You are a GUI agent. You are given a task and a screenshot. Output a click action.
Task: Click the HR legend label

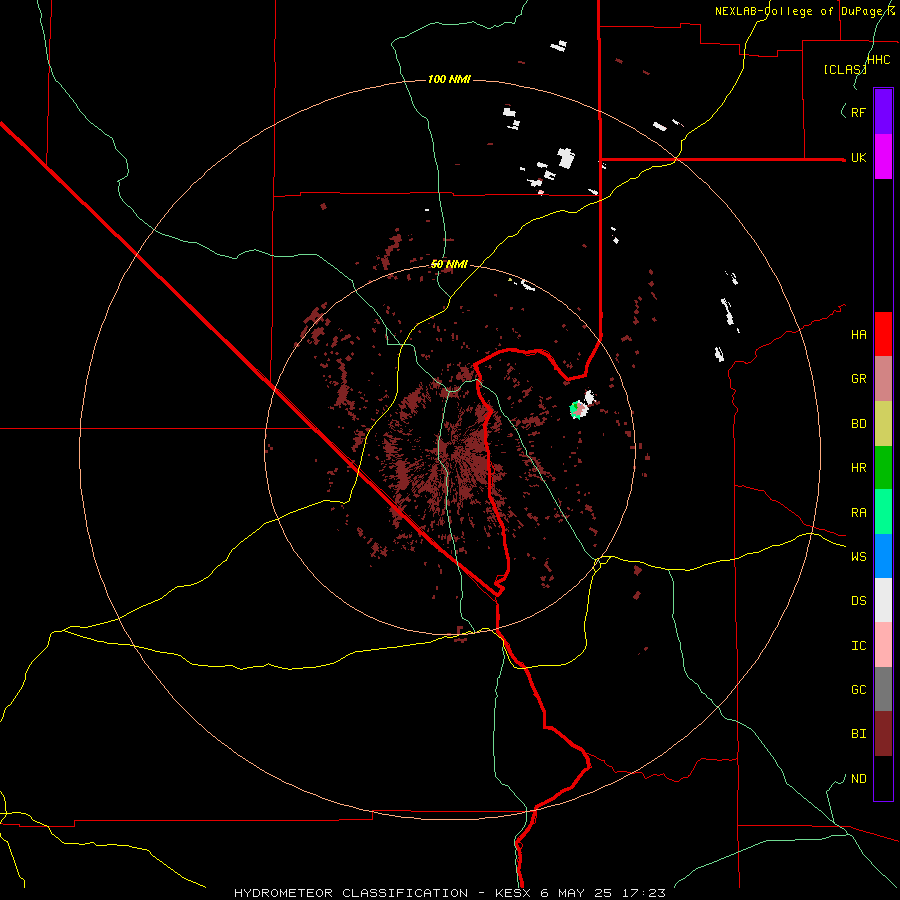tap(859, 468)
